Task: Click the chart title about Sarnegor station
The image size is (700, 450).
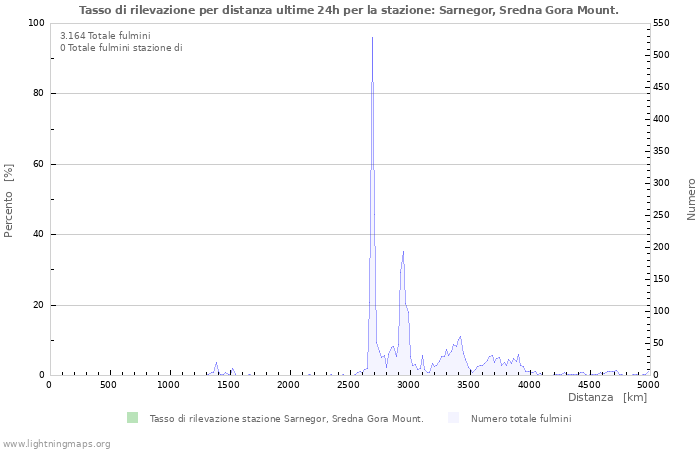Action: [348, 9]
